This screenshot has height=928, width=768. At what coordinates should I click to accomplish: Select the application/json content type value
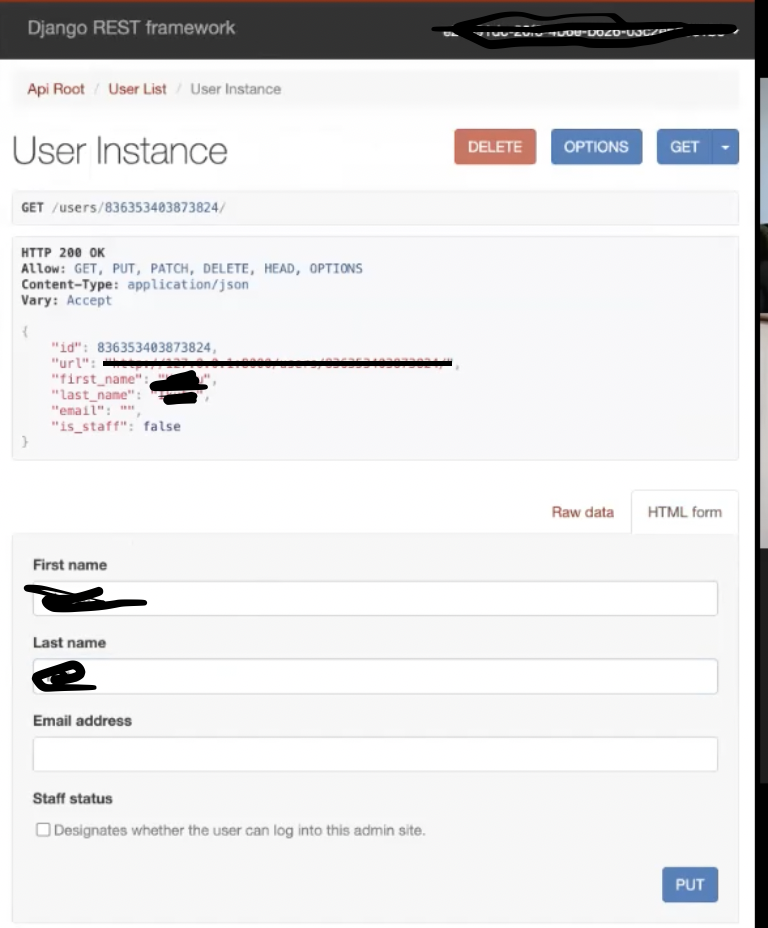click(188, 285)
